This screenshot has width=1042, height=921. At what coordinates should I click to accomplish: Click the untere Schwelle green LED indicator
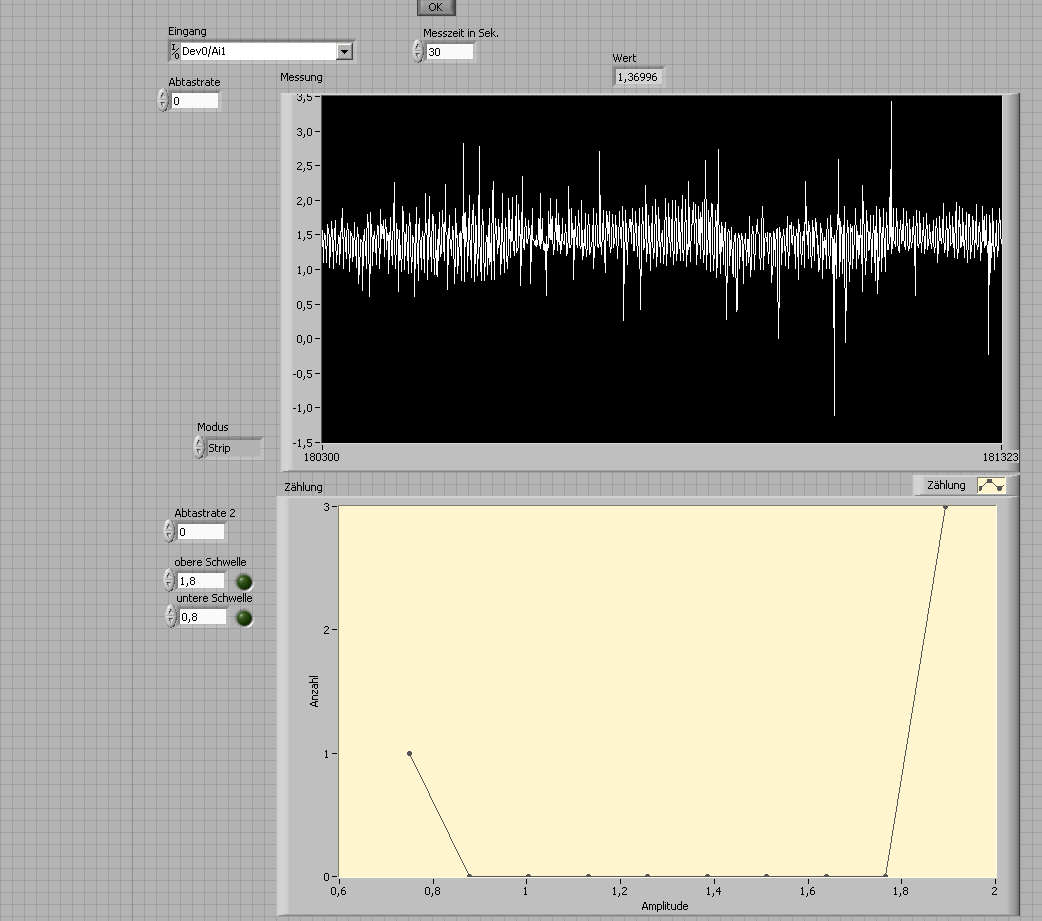tap(245, 618)
